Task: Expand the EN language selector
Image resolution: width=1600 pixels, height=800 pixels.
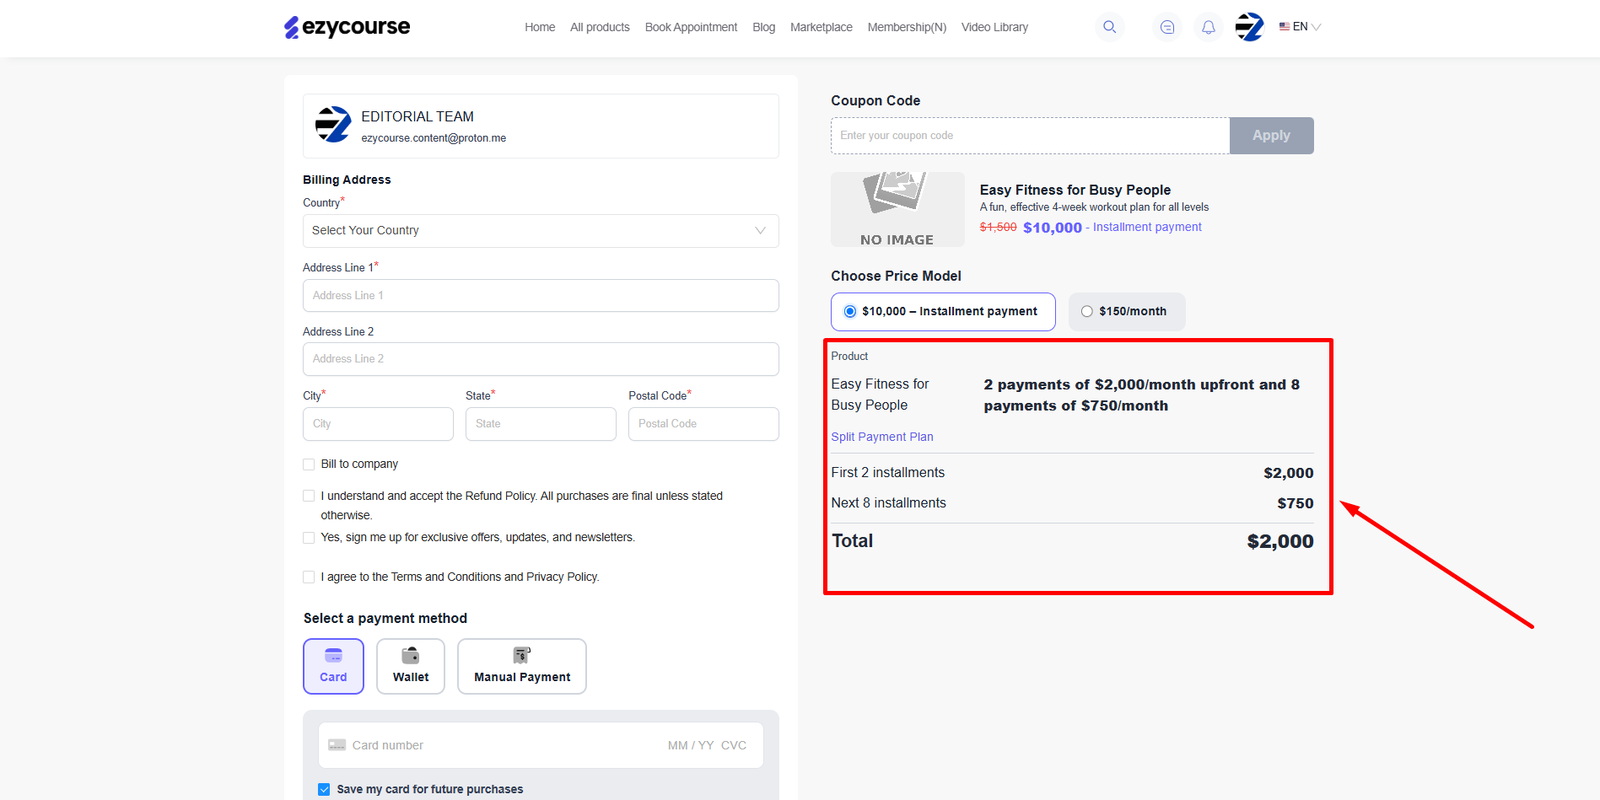Action: point(1300,27)
